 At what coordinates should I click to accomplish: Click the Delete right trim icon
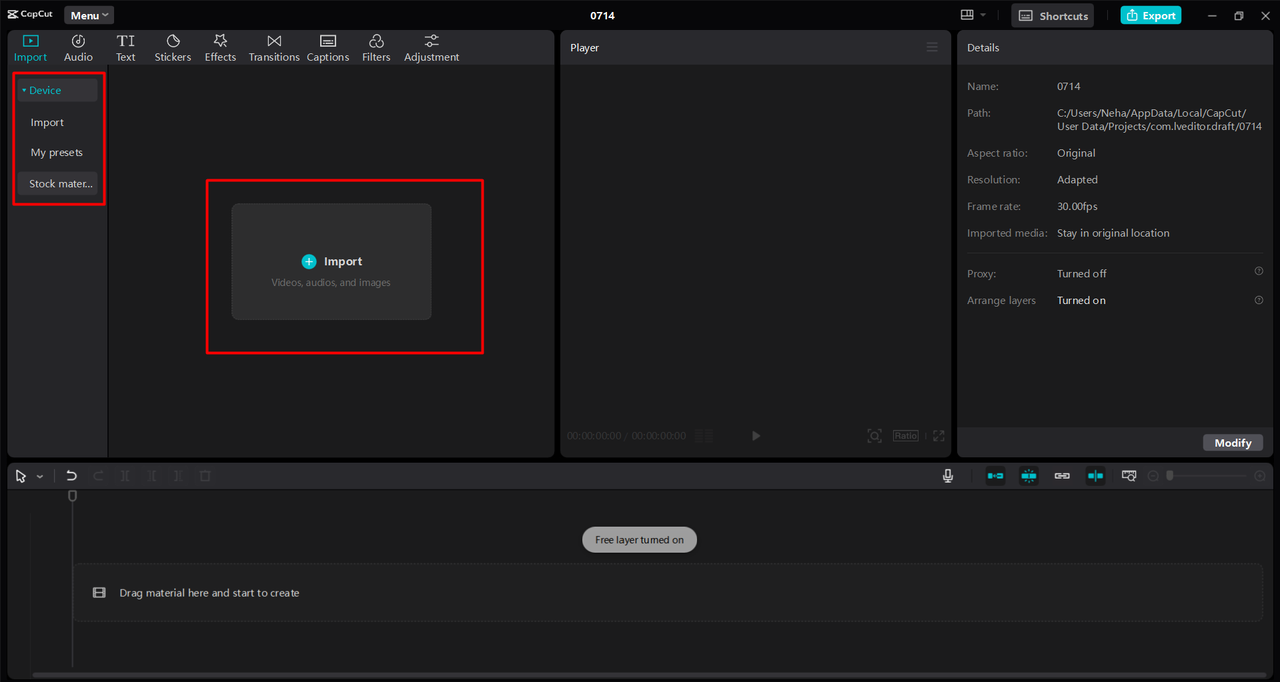178,477
